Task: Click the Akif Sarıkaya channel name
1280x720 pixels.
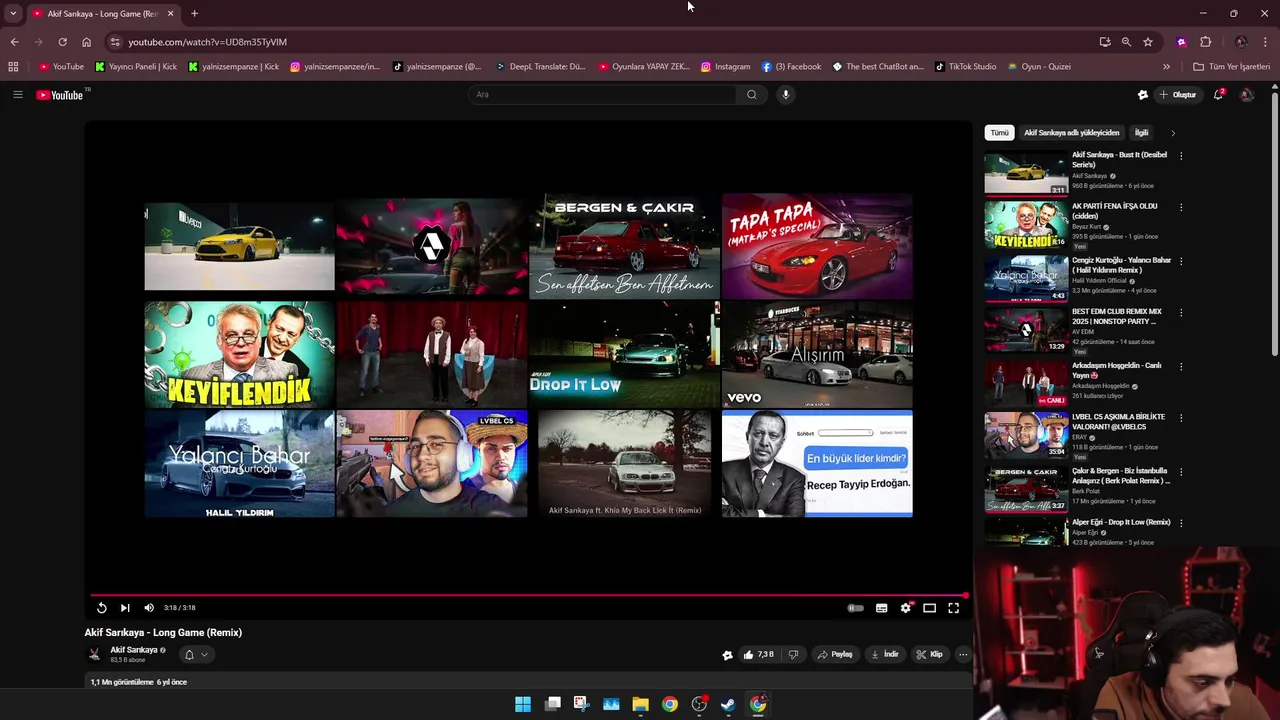Action: 134,650
